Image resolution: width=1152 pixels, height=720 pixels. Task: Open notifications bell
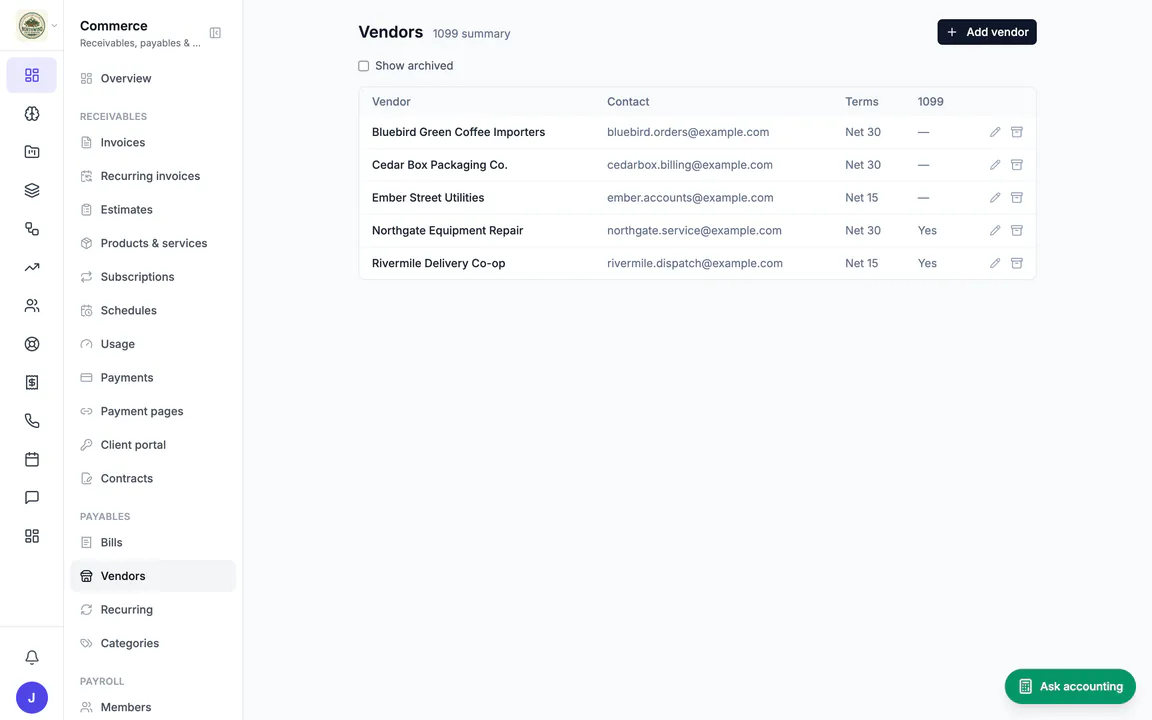pos(32,657)
